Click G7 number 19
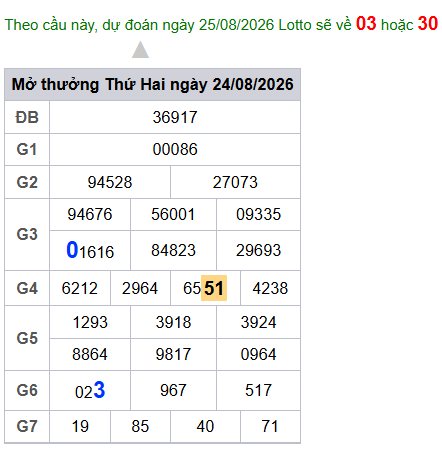The height and width of the screenshot is (450, 442). pyautogui.click(x=80, y=426)
